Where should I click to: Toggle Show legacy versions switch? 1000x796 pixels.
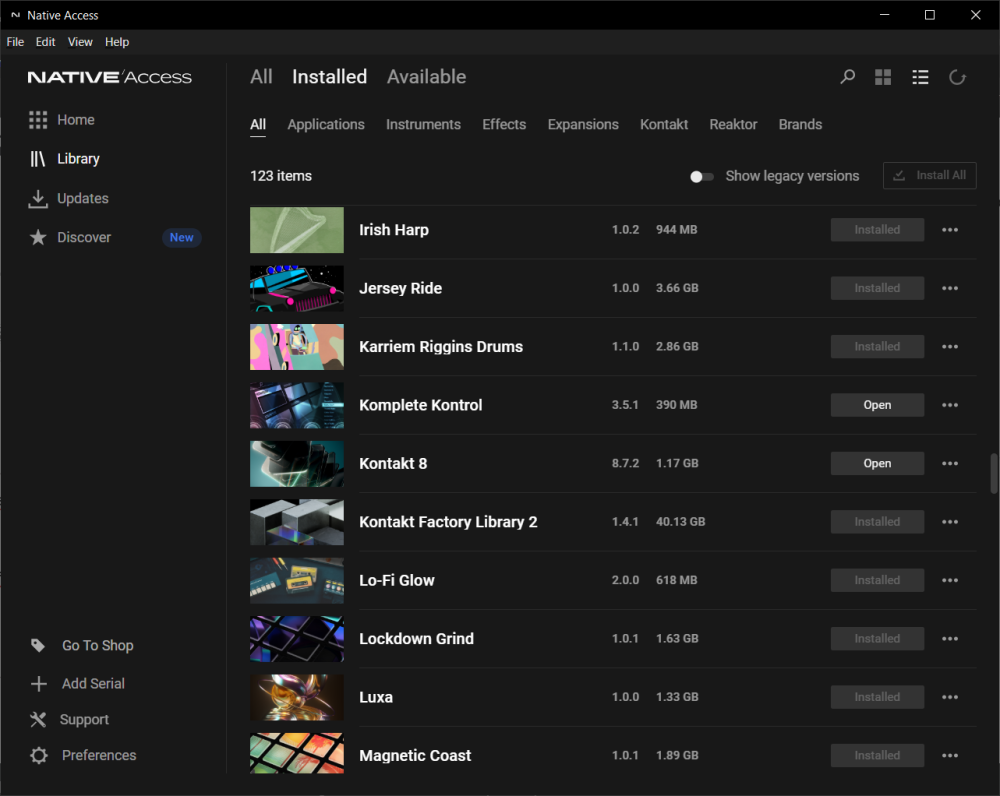702,177
